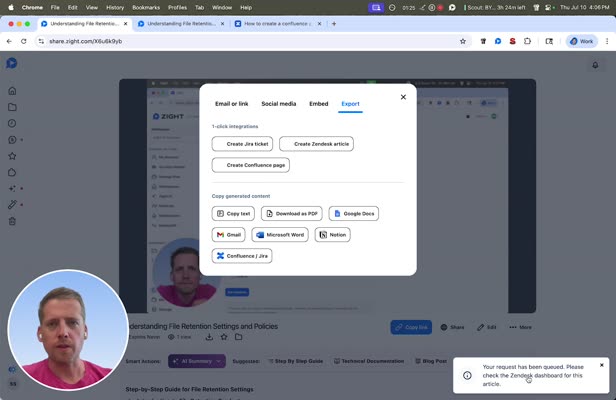Select the Export tab
The height and width of the screenshot is (400, 616).
[350, 104]
